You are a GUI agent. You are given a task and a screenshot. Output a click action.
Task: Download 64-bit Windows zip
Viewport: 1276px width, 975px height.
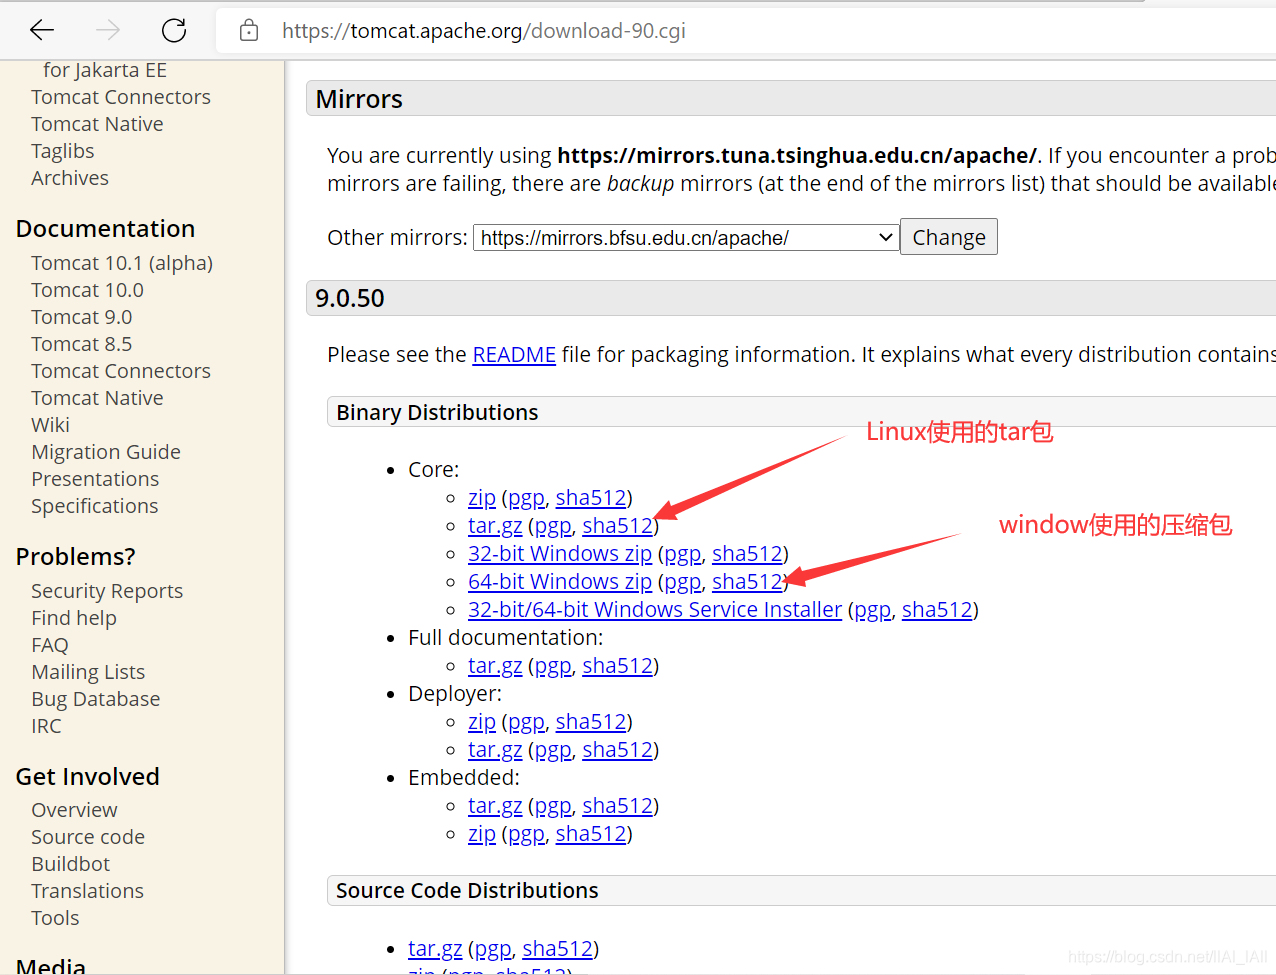point(560,581)
